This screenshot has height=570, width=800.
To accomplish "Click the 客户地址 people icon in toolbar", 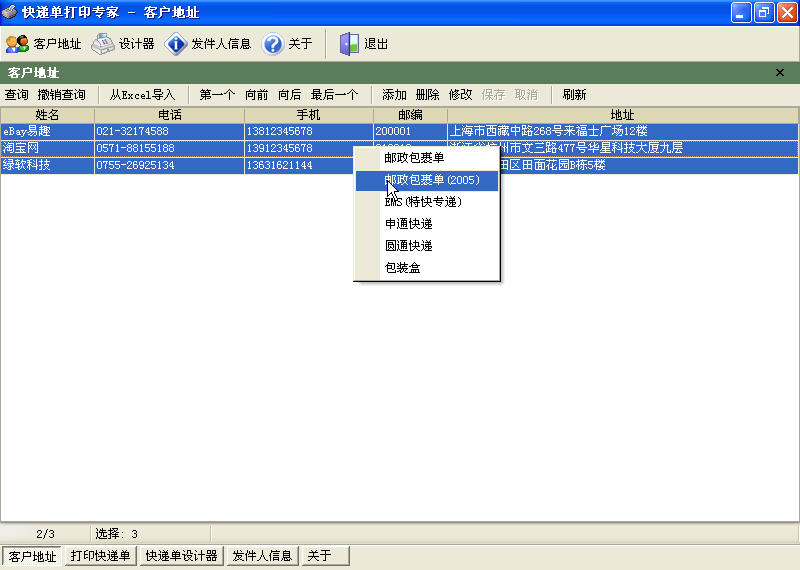I will point(17,44).
